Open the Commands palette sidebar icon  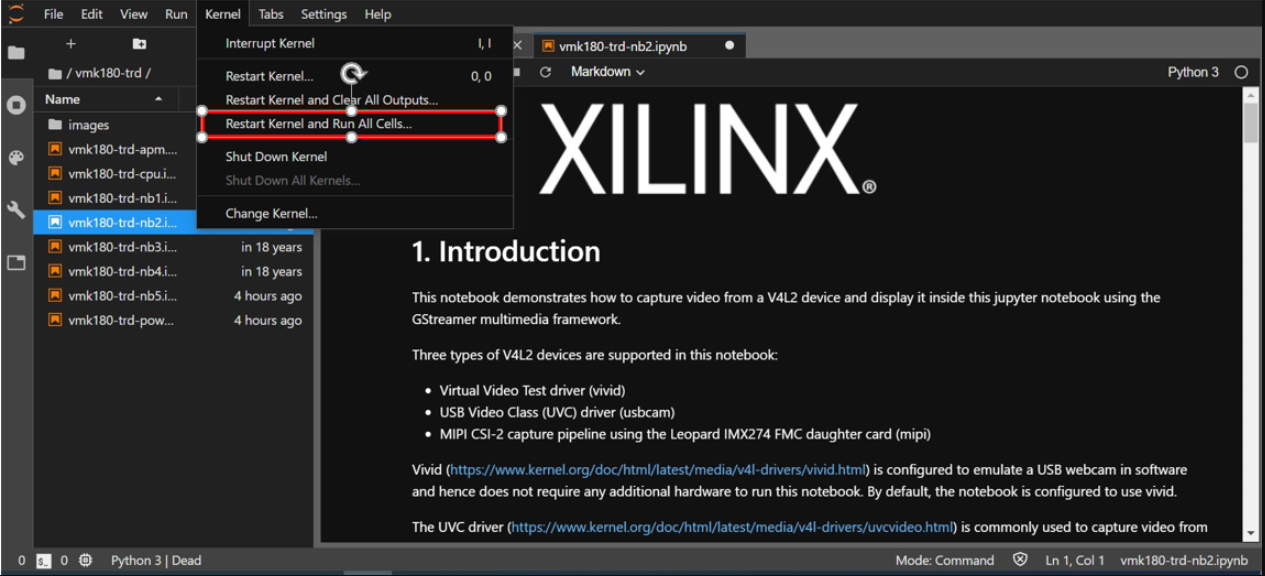coord(16,158)
